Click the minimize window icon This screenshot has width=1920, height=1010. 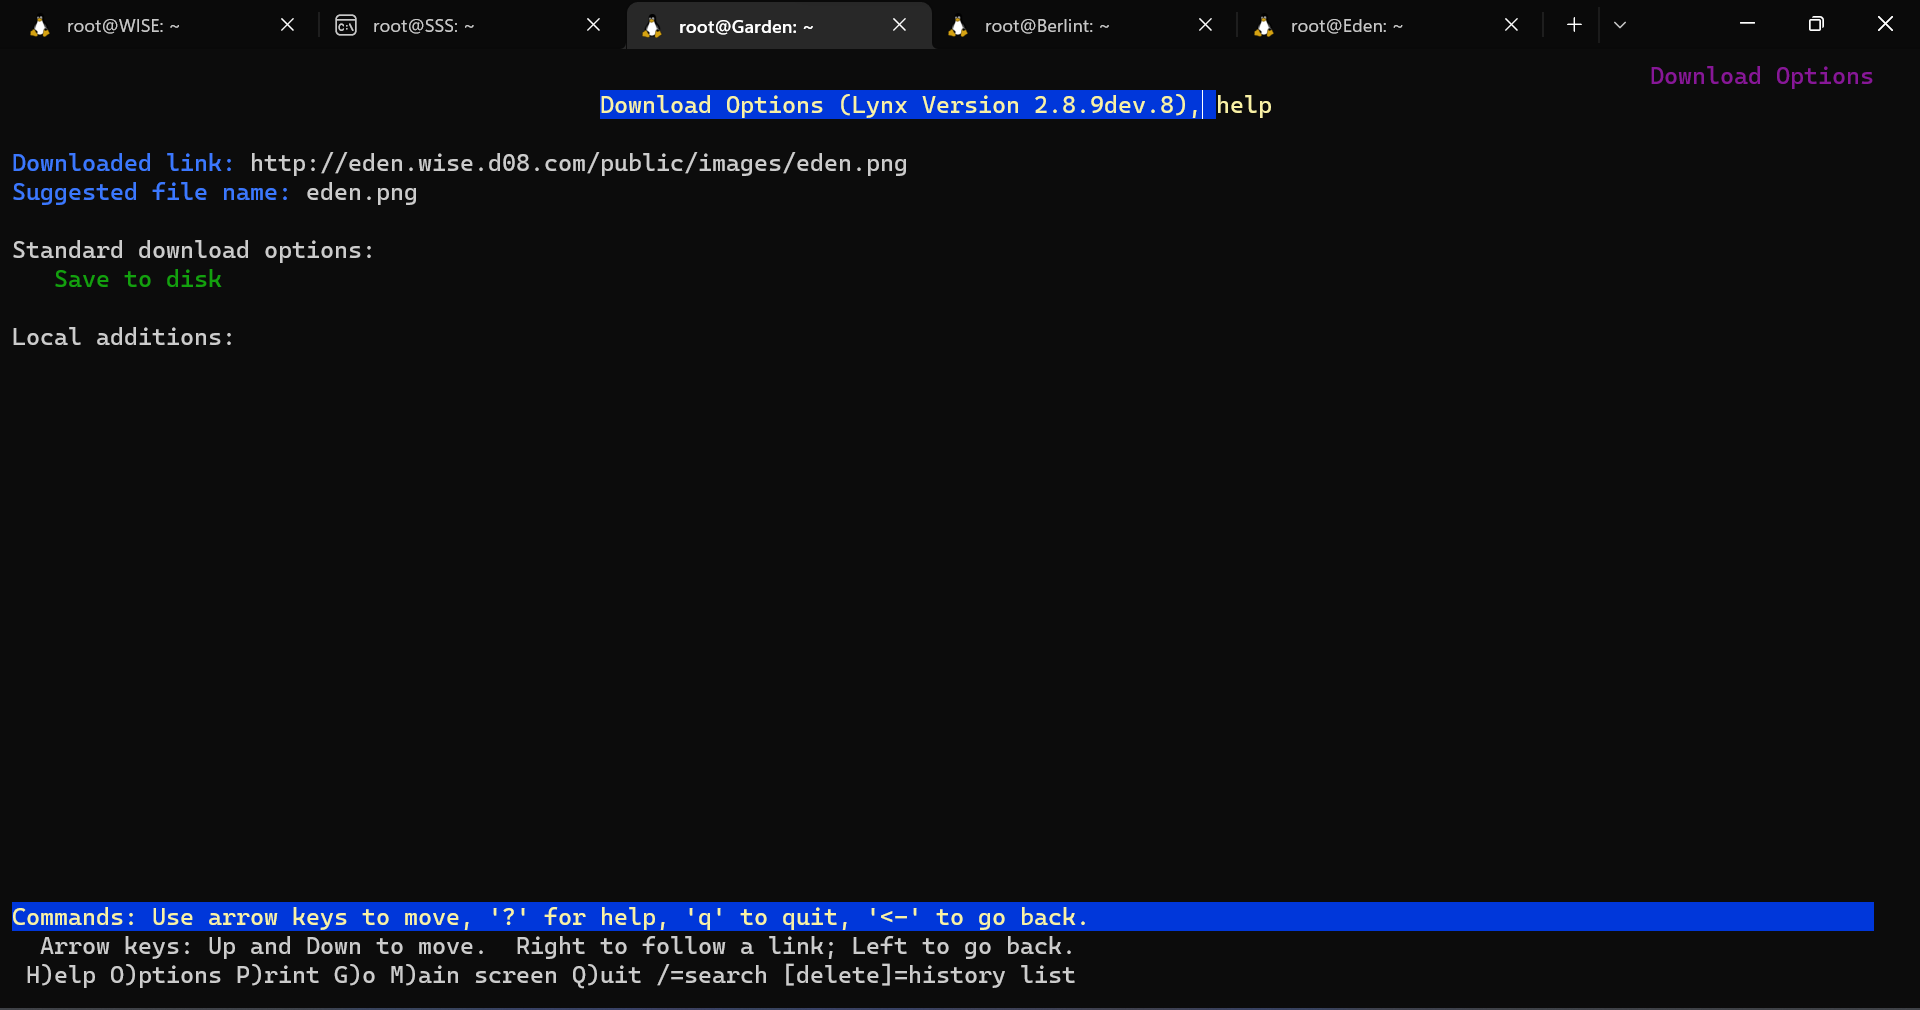[x=1747, y=24]
